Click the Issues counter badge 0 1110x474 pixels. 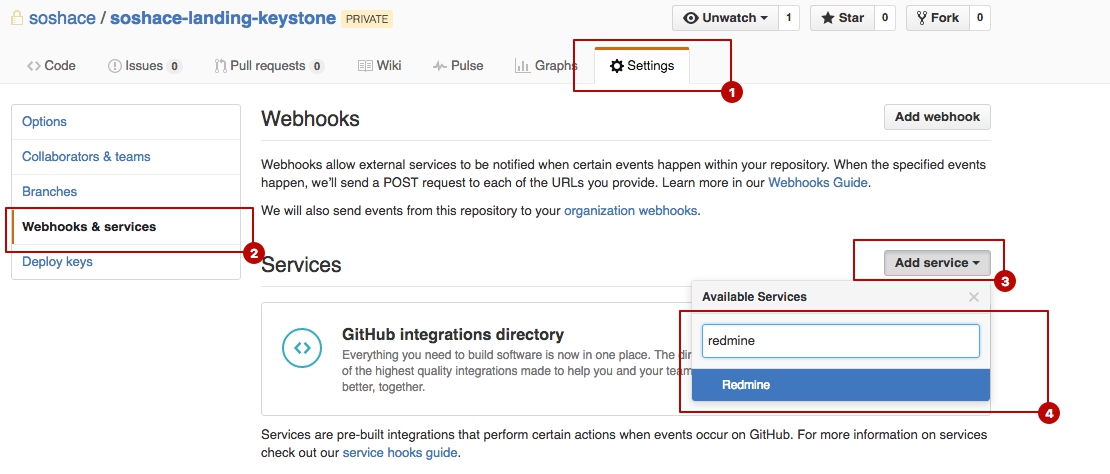174,67
